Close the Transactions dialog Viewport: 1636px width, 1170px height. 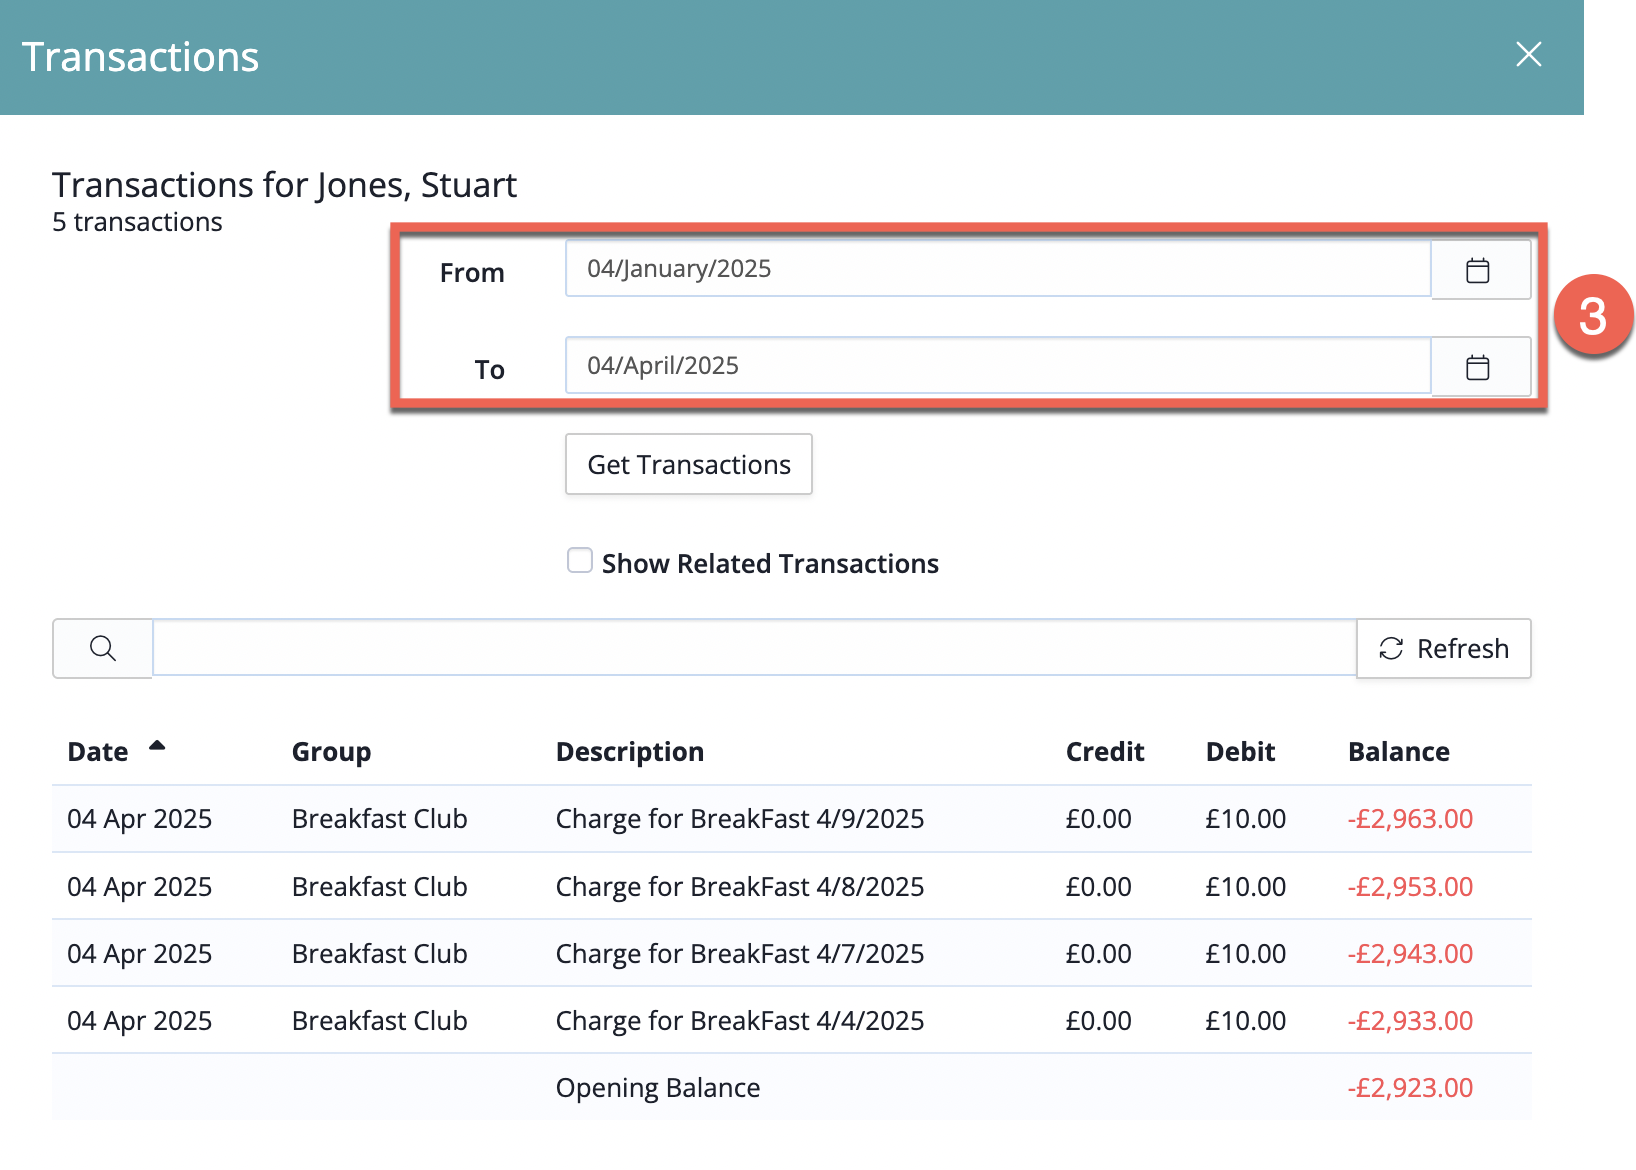click(x=1528, y=54)
